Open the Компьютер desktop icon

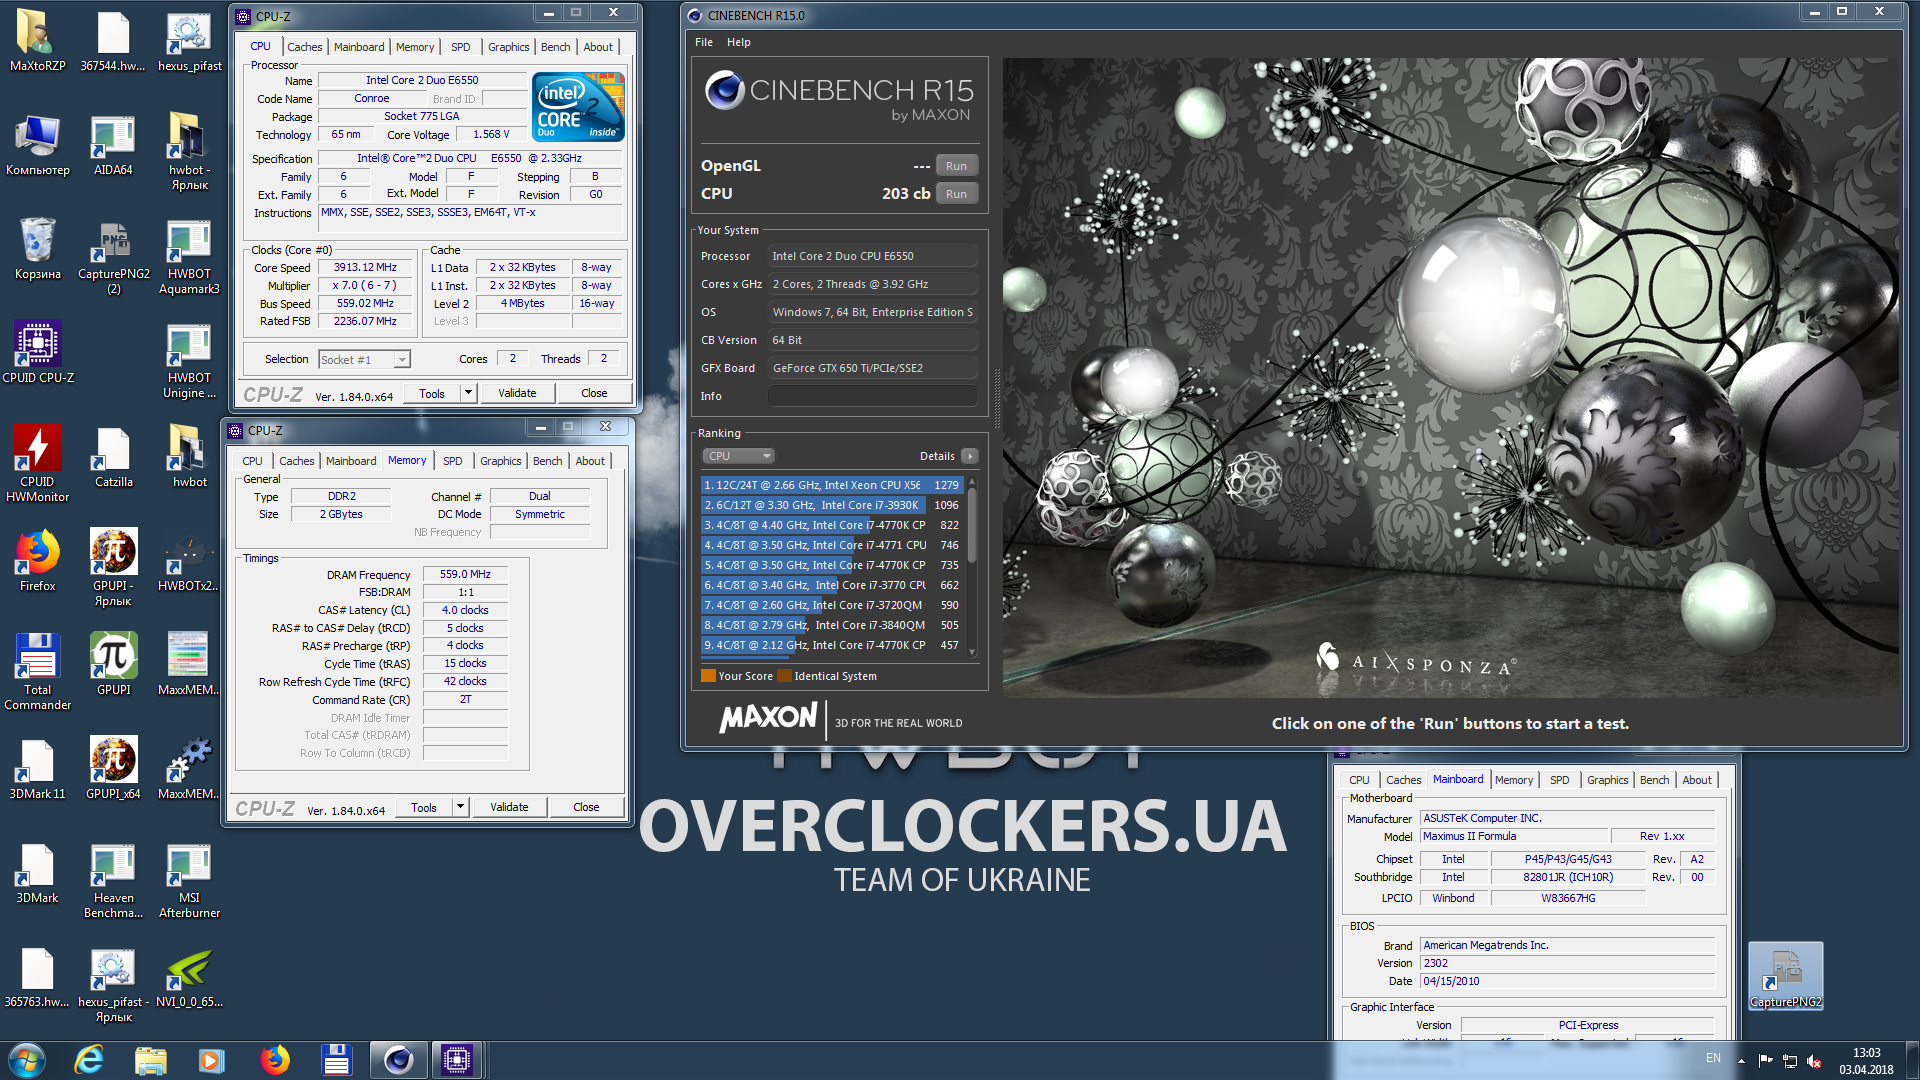37,145
